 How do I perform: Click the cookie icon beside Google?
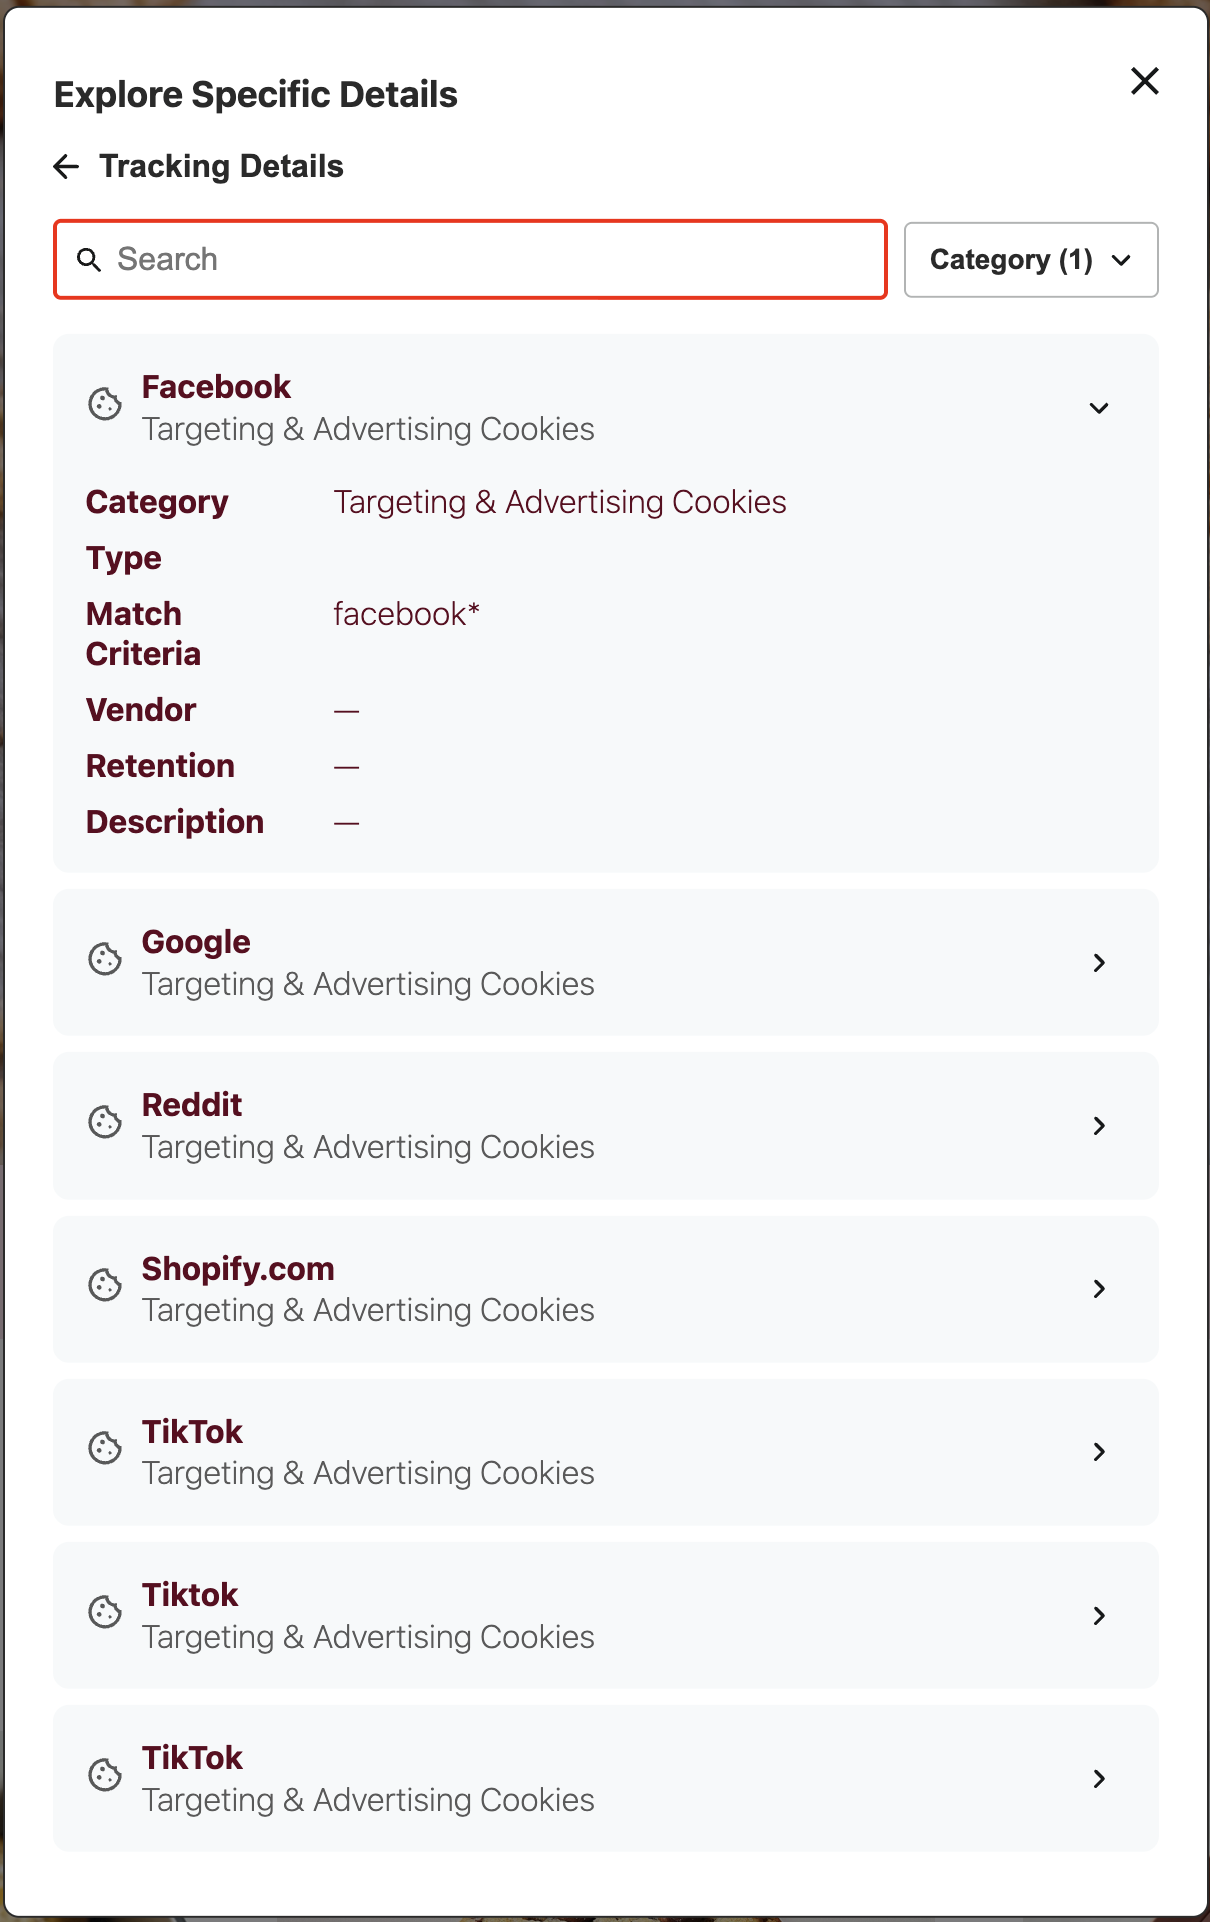(104, 959)
